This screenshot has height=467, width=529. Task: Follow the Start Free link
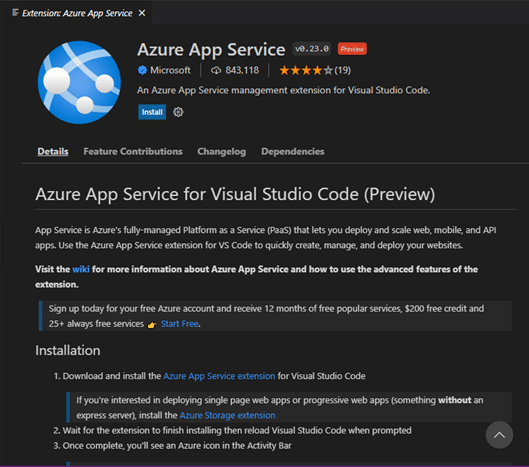pyautogui.click(x=179, y=324)
